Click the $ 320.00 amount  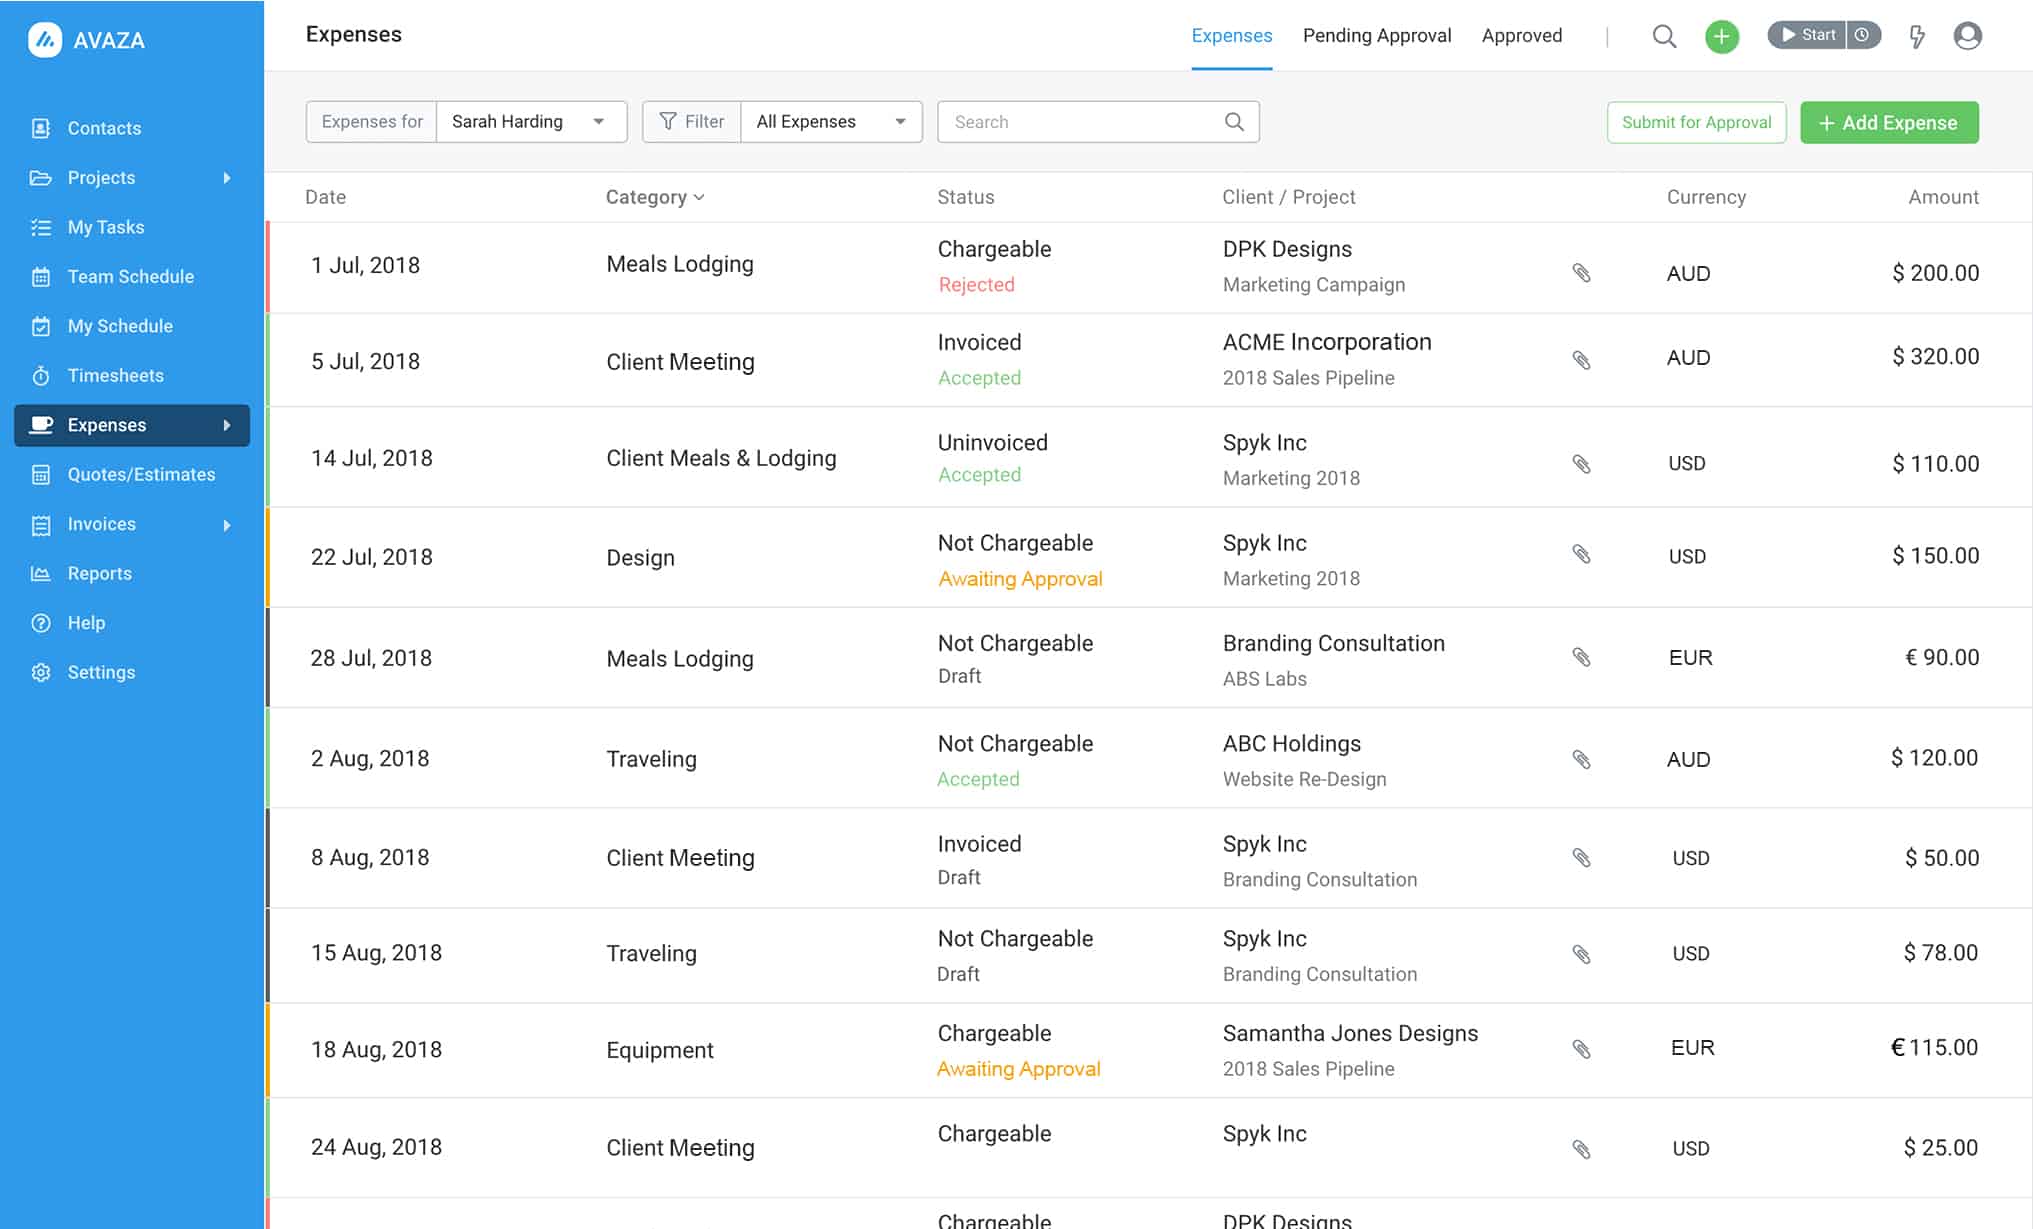pos(1935,357)
